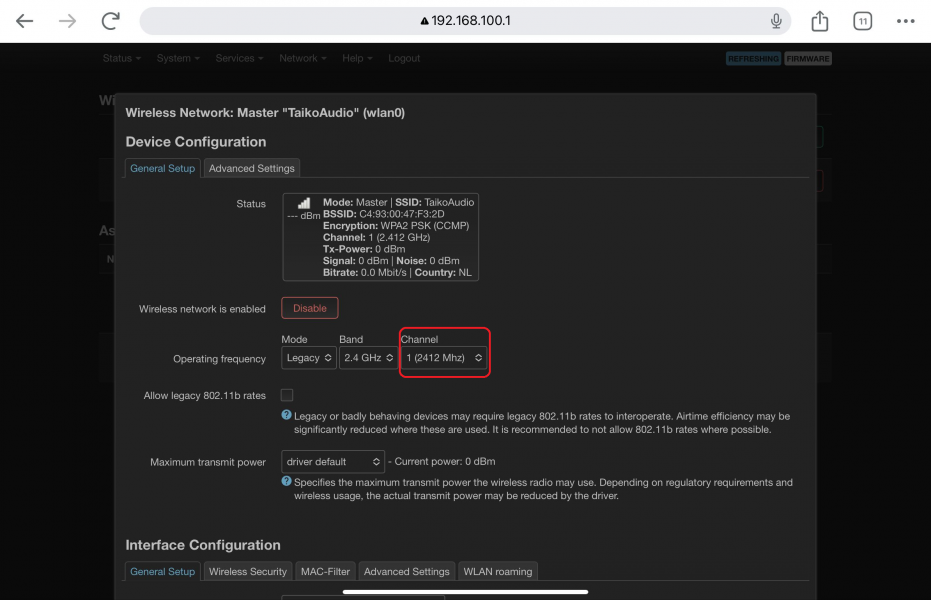
Task: Open the Mode dropdown set to Legacy
Action: tap(308, 357)
